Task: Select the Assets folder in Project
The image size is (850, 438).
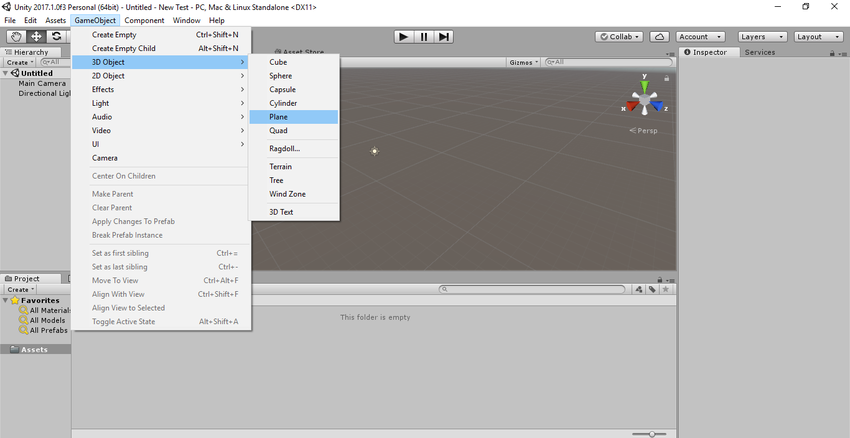Action: [35, 350]
